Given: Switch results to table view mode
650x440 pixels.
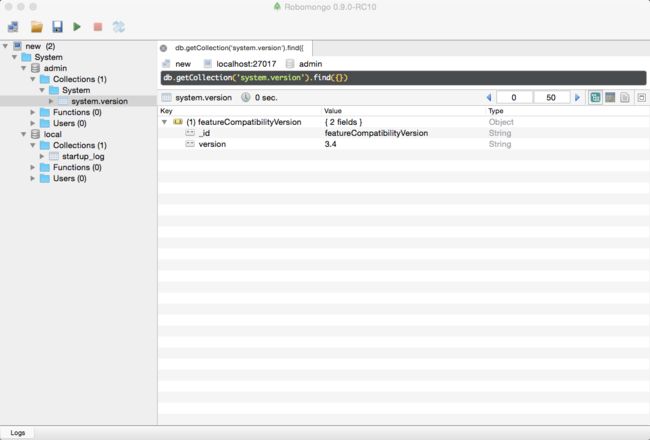Looking at the screenshot, I should click(x=610, y=97).
